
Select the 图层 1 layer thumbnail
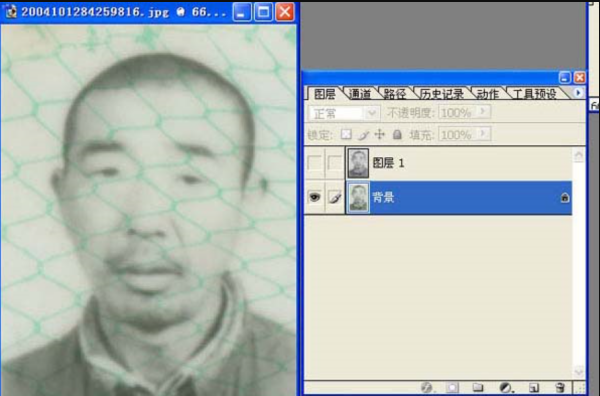pos(358,163)
